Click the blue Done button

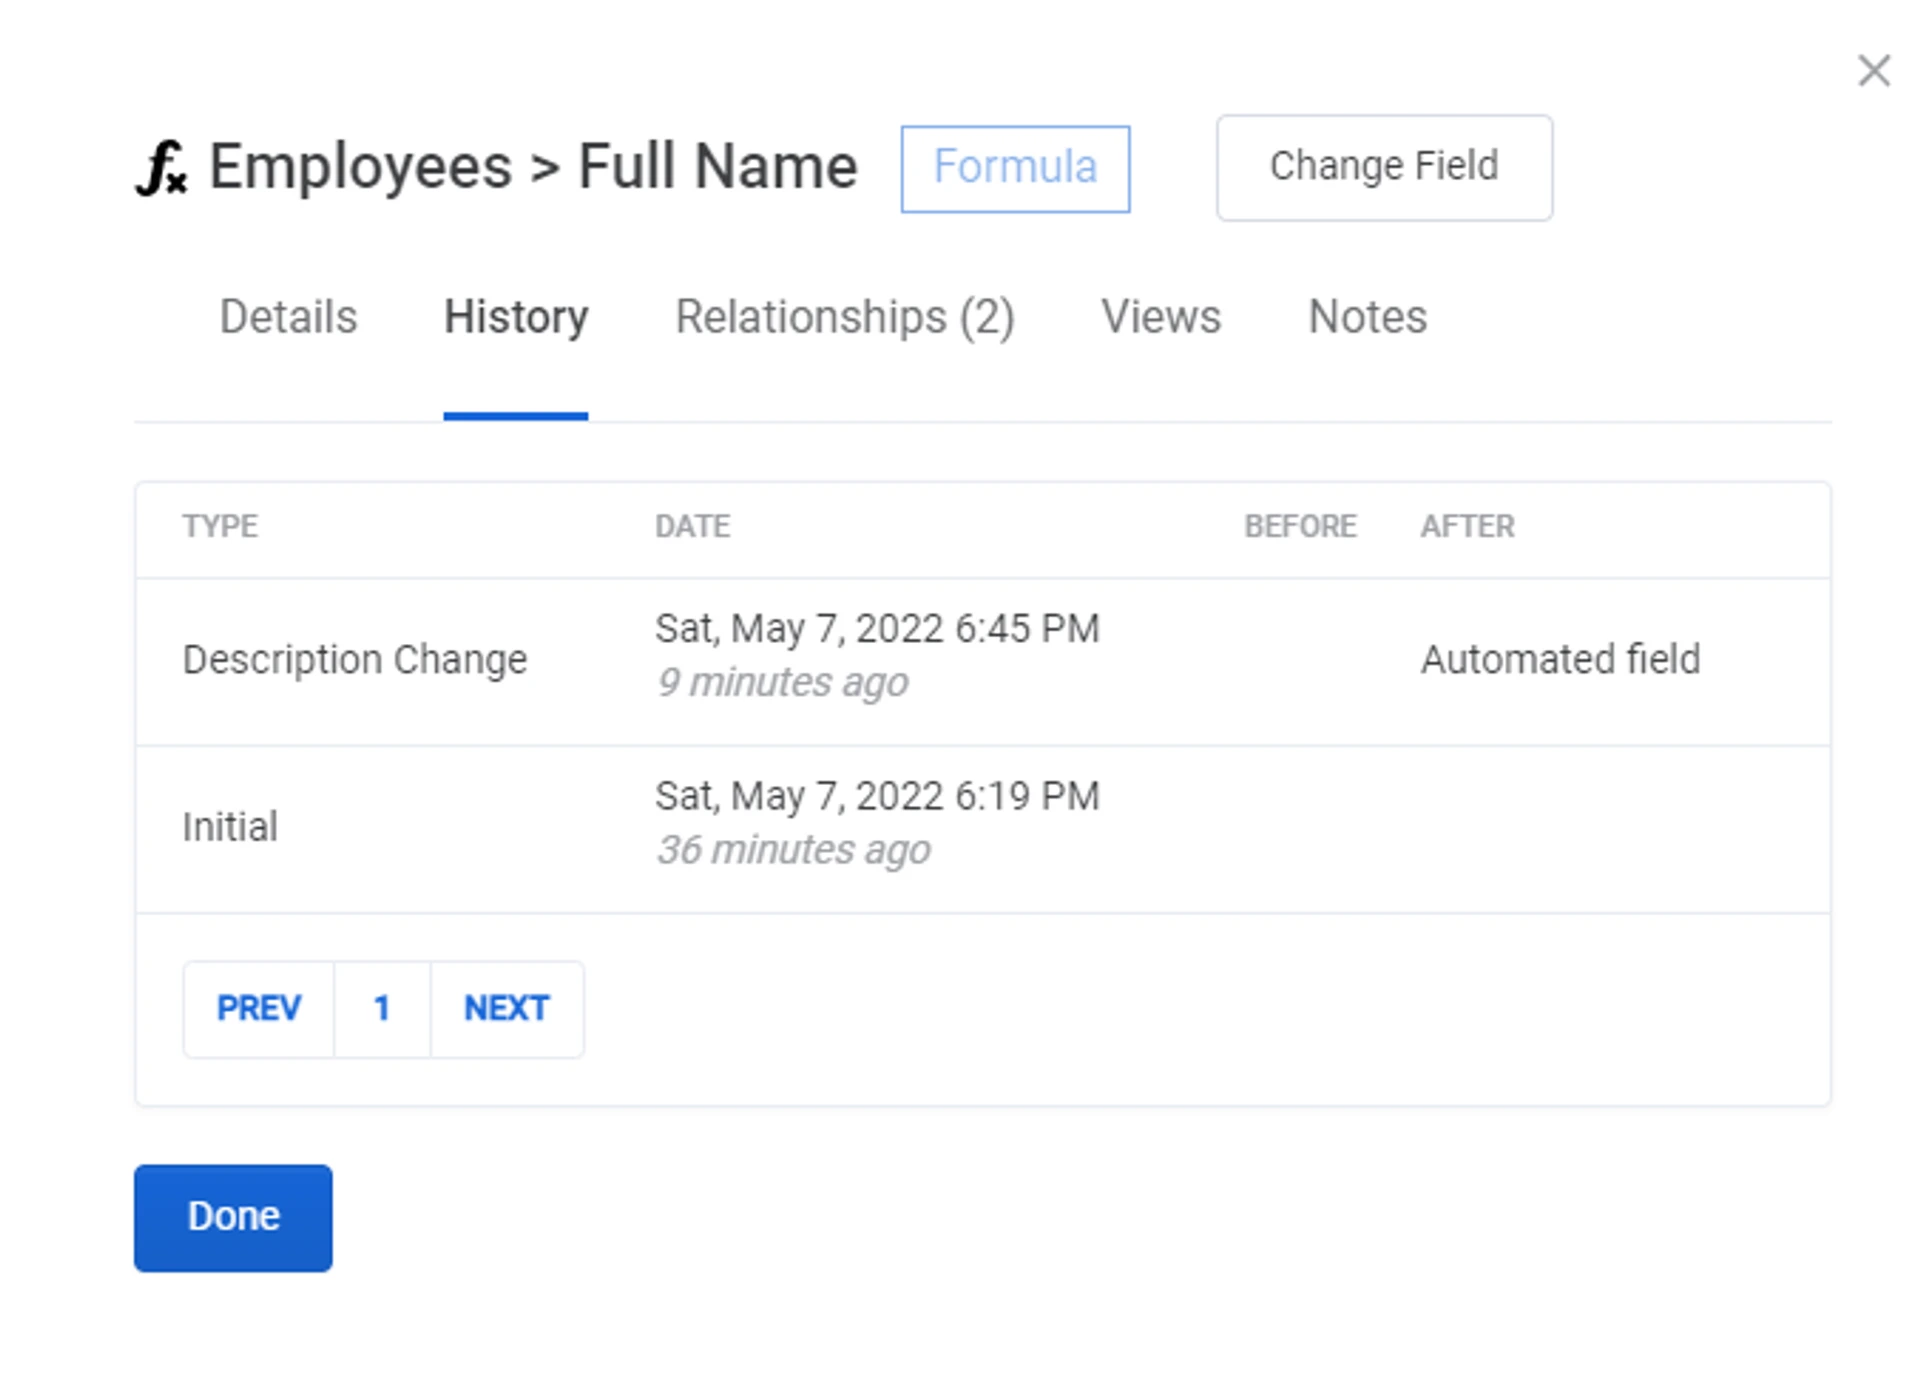click(x=233, y=1217)
